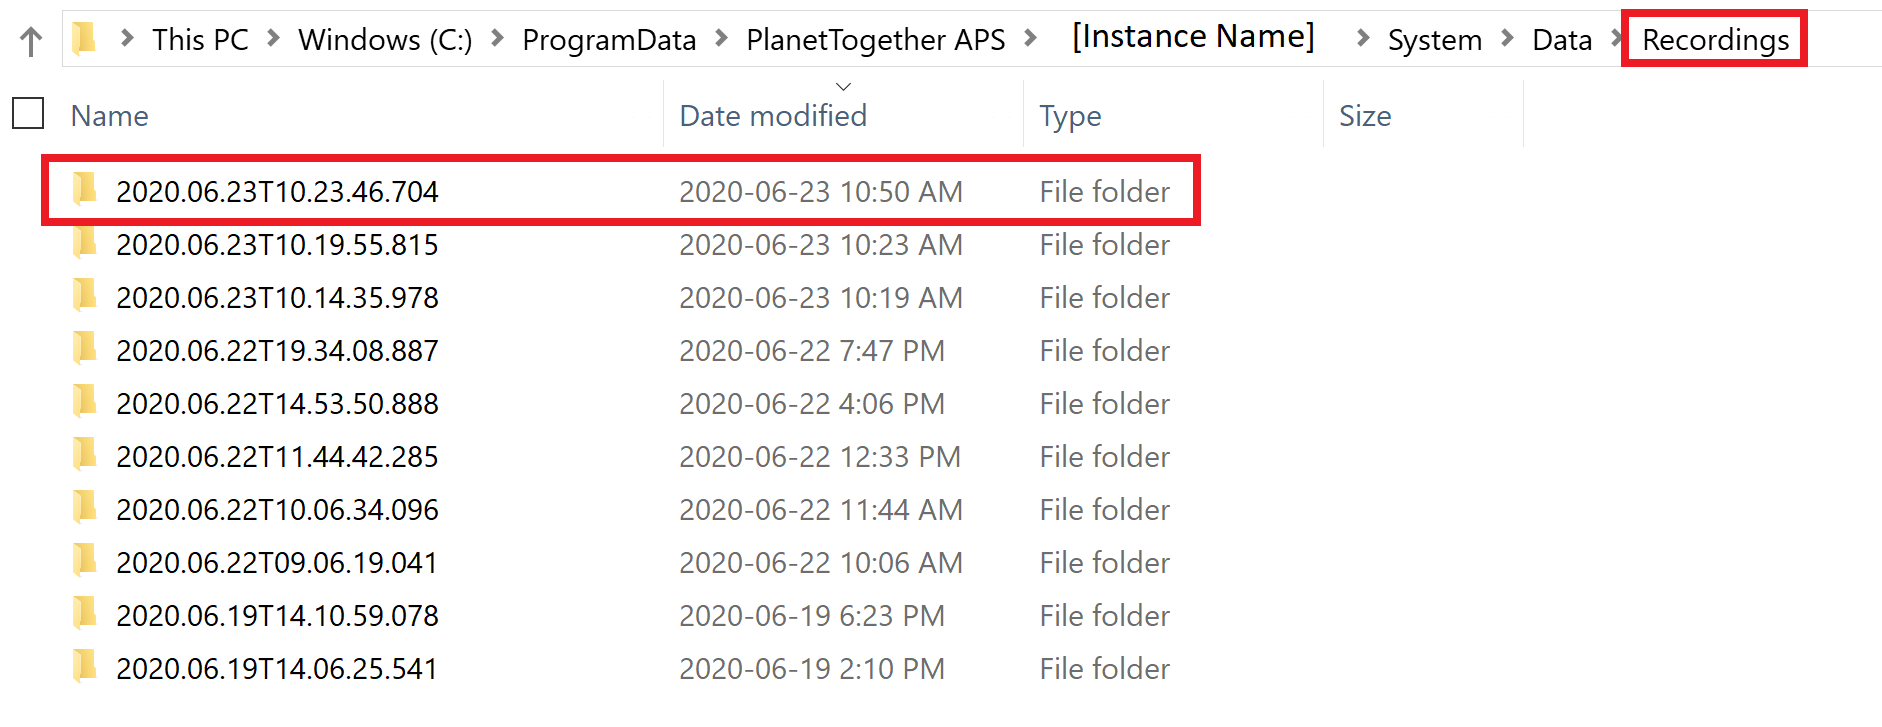1882x727 pixels.
Task: Click the Up arrow navigation icon
Action: 31,41
